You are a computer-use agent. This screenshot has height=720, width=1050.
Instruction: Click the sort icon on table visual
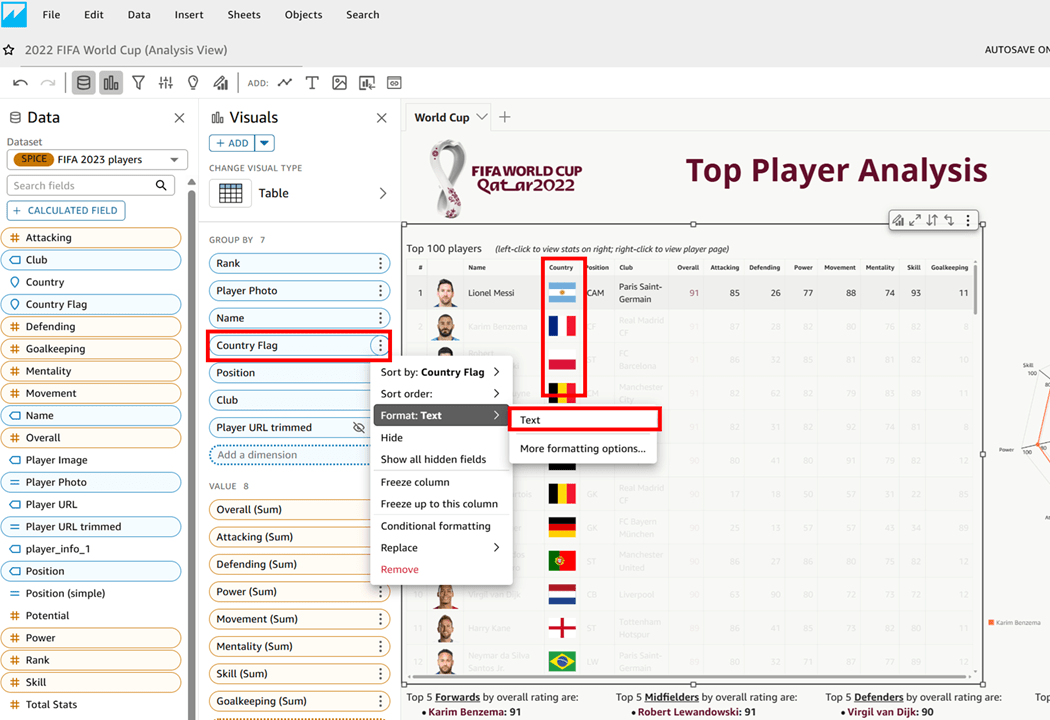tap(932, 220)
